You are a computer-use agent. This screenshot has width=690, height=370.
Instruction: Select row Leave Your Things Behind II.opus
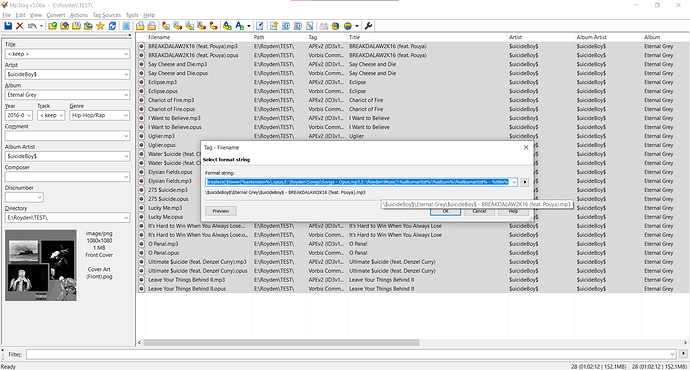pos(413,289)
